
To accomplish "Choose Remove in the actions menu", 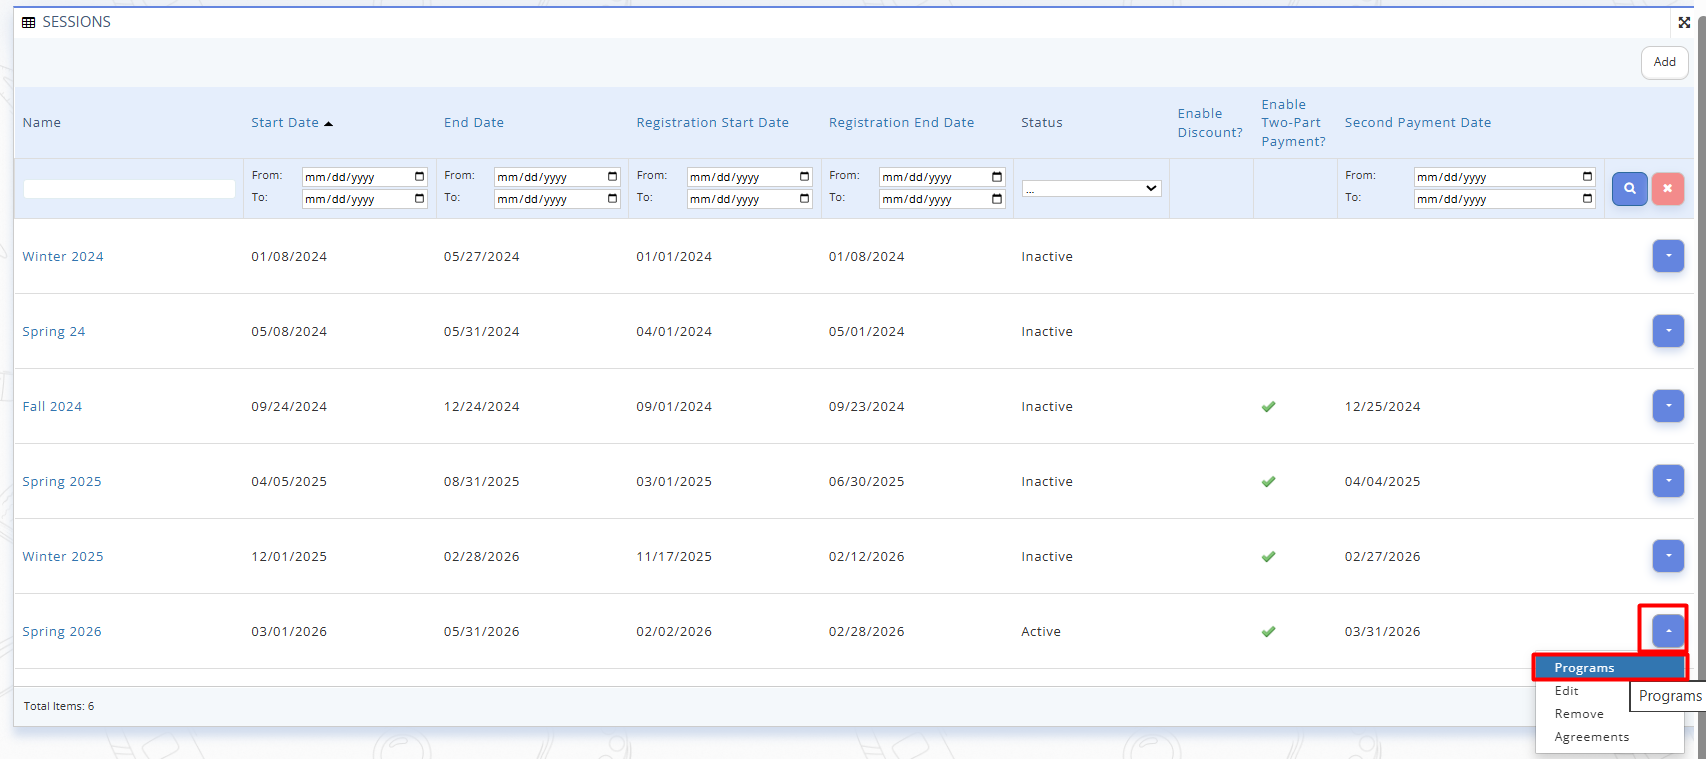I will (x=1579, y=714).
